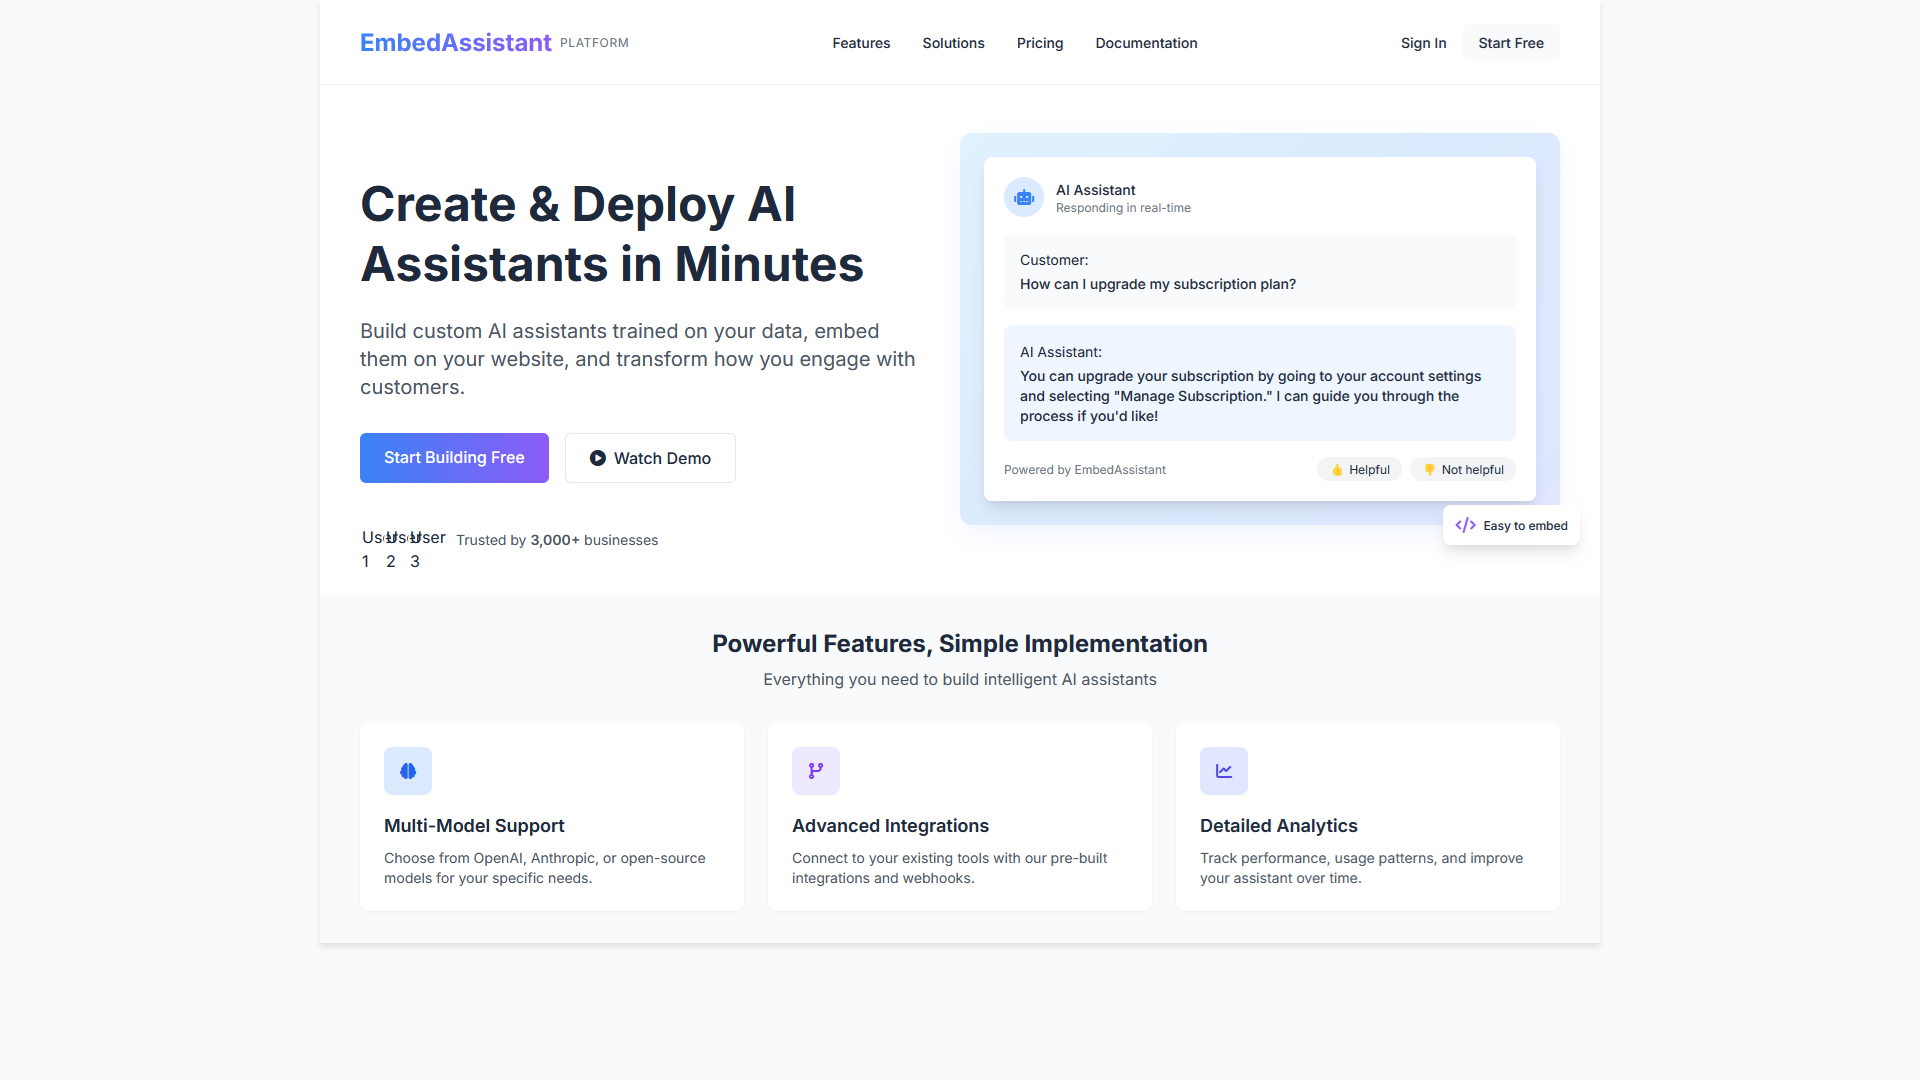This screenshot has height=1080, width=1920.
Task: Click the customer question 'How can I upgrade my subscription plan?'
Action: pos(1158,285)
